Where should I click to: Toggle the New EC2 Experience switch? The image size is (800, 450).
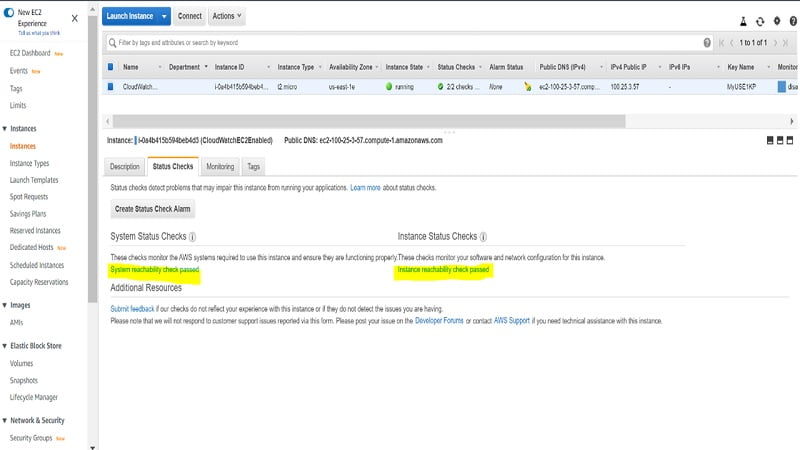pos(9,12)
